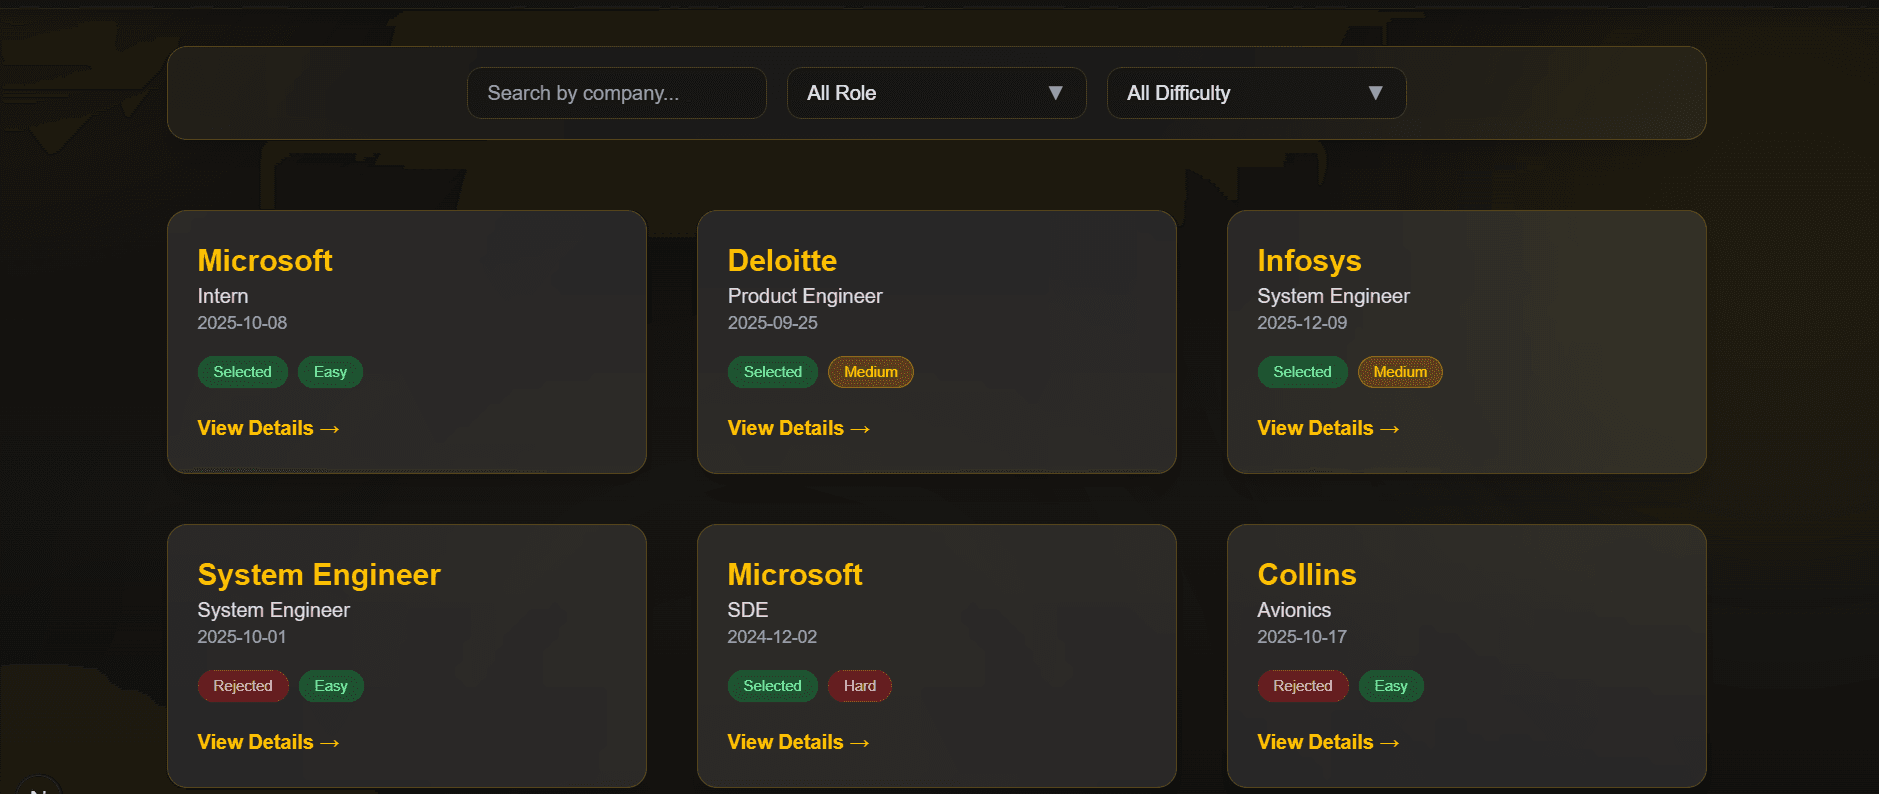Click the Rejected badge on System Engineer card

(243, 686)
